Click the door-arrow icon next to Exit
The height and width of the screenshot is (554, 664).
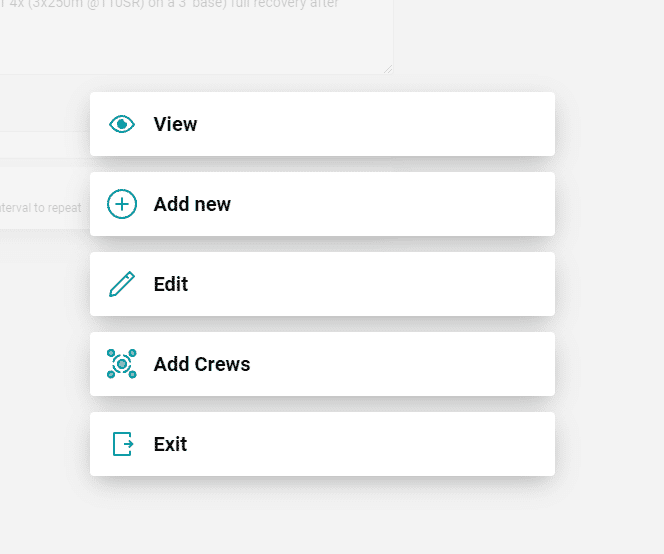tap(123, 444)
